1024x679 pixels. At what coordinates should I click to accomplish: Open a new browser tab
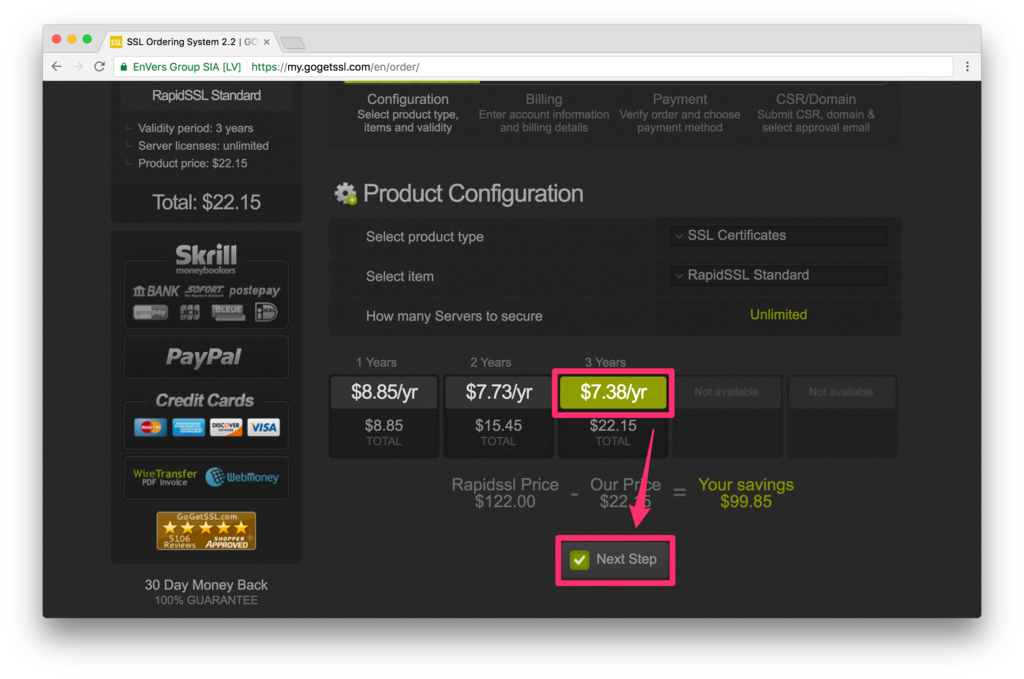pos(293,42)
